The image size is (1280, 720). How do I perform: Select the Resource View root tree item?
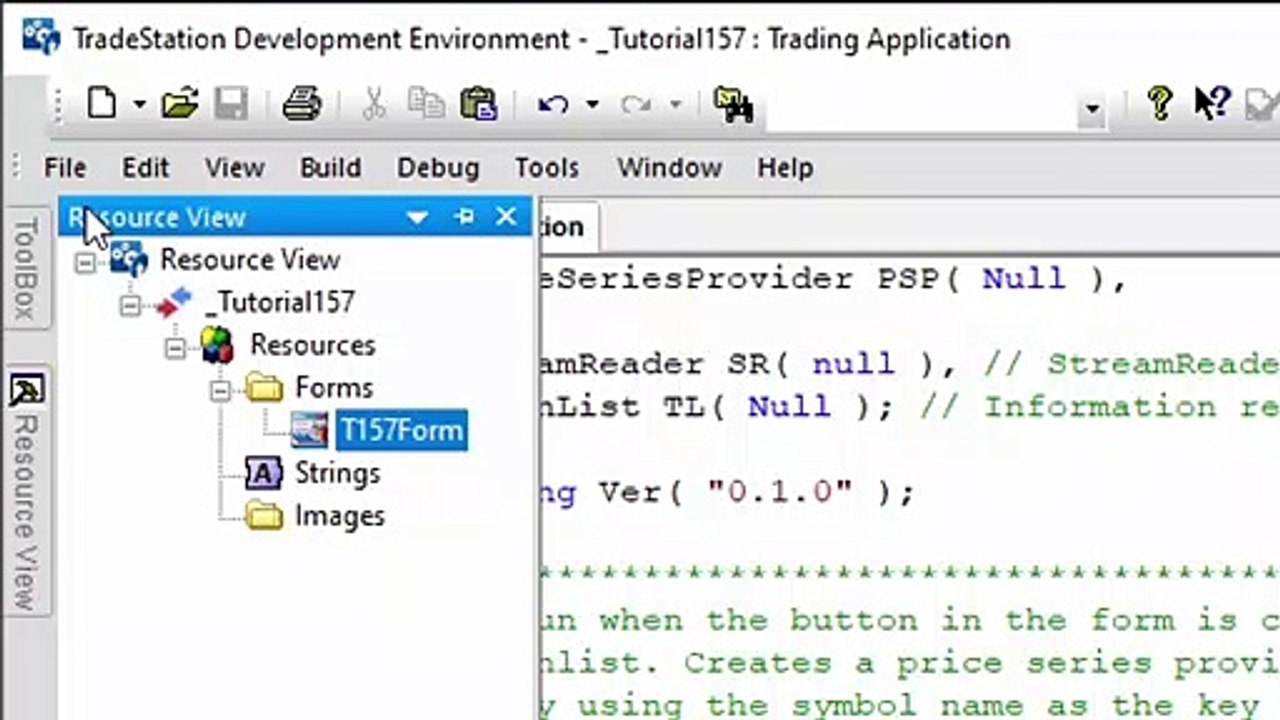tap(250, 260)
